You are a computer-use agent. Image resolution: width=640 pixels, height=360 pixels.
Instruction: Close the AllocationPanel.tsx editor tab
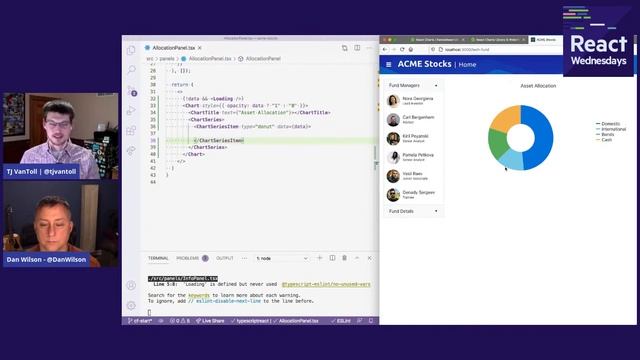click(x=200, y=48)
